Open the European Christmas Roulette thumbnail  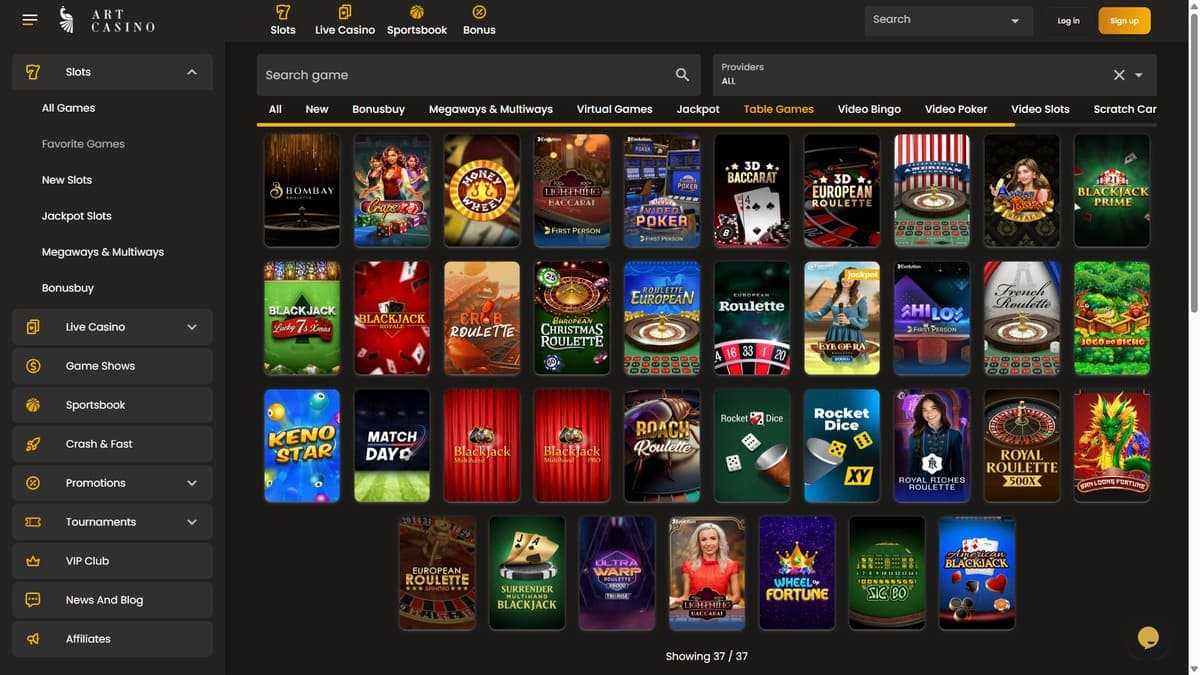click(572, 318)
